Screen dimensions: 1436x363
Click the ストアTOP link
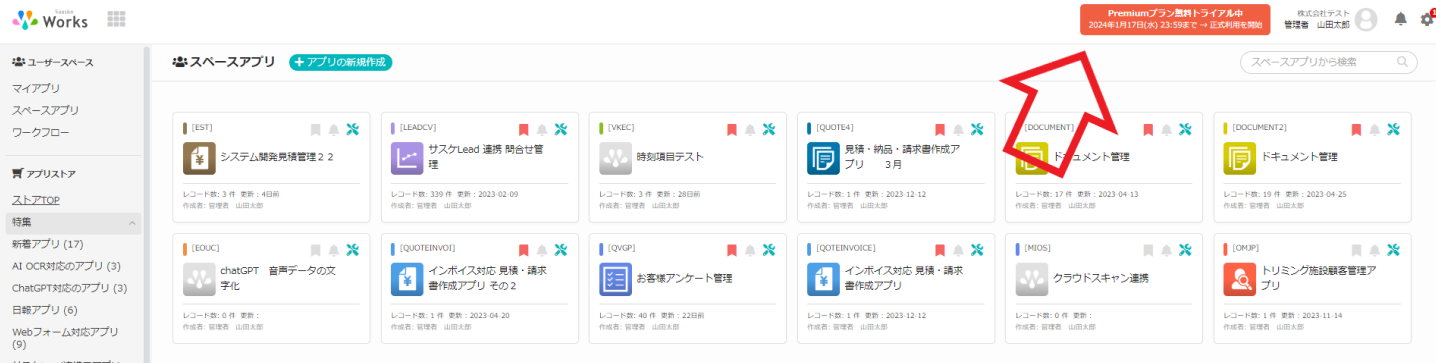coord(36,200)
